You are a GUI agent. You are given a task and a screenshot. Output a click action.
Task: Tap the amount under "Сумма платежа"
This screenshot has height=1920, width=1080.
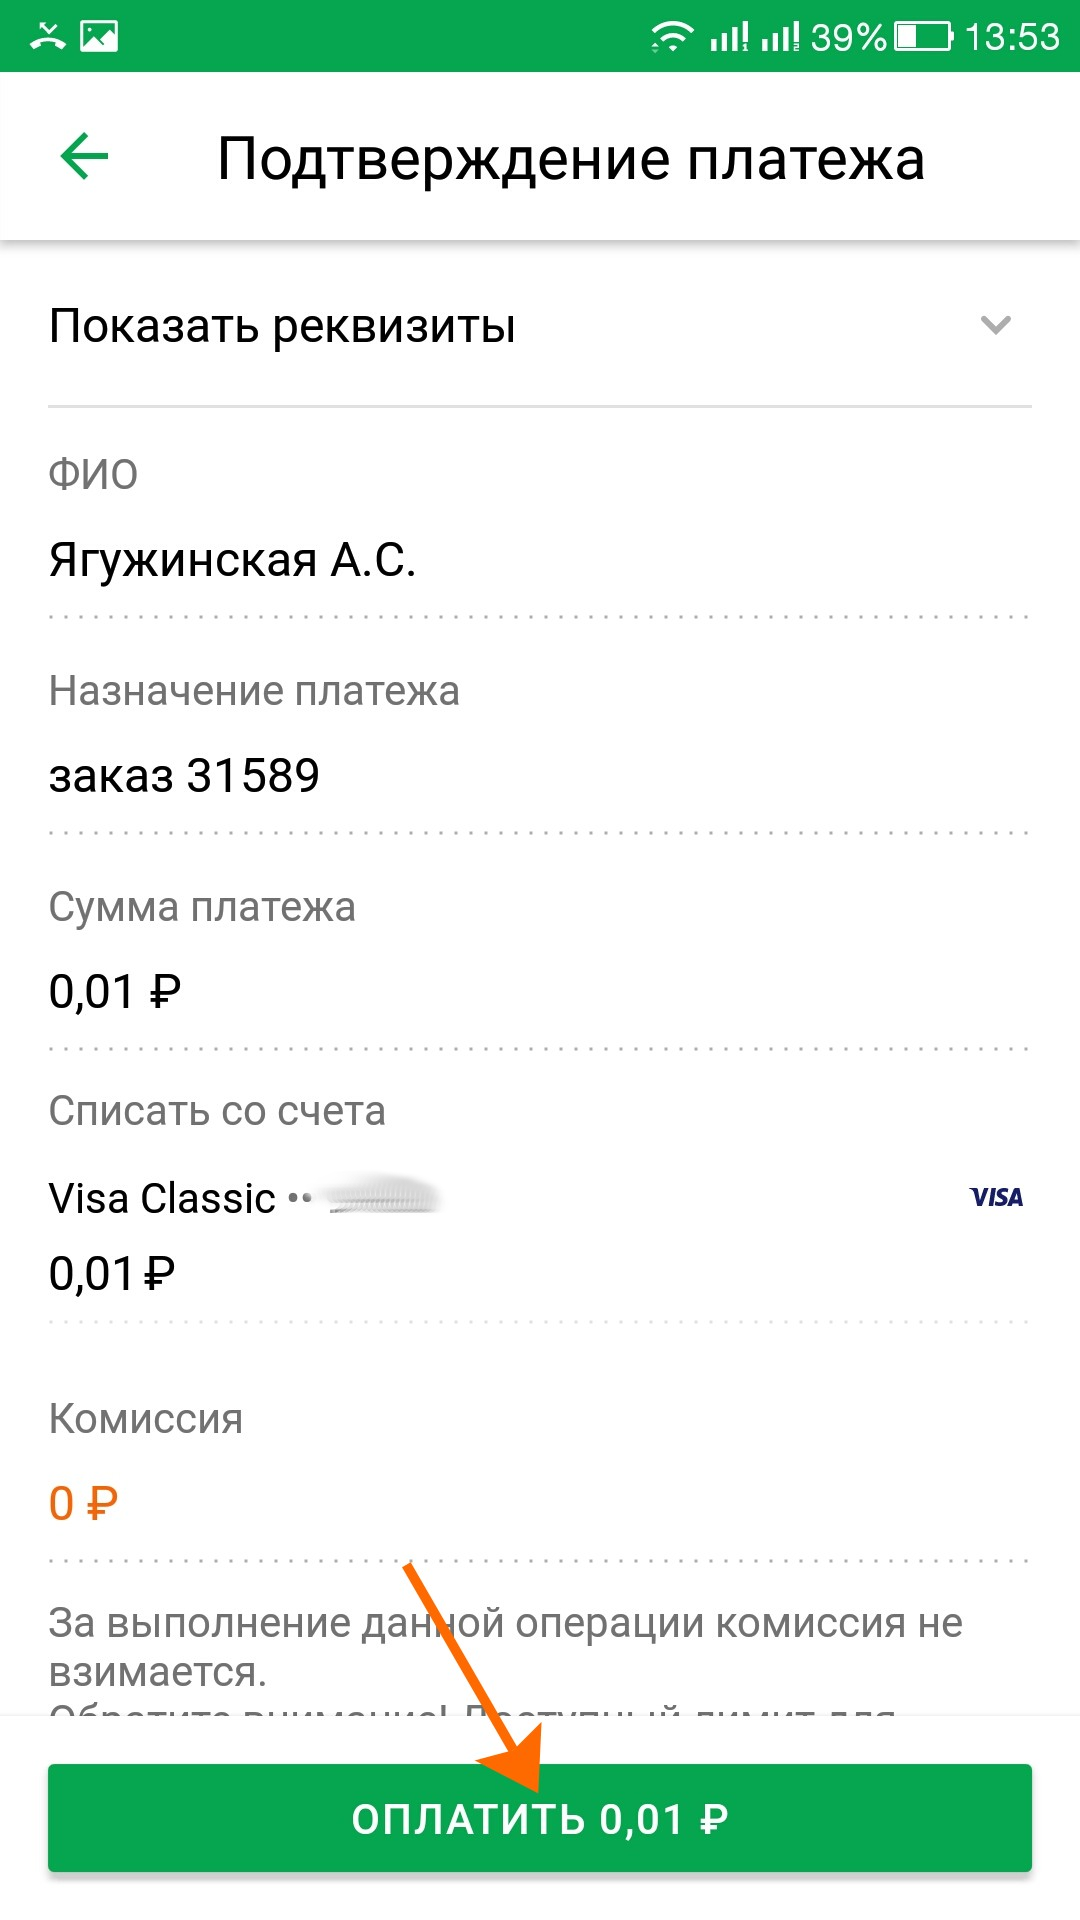pyautogui.click(x=114, y=992)
